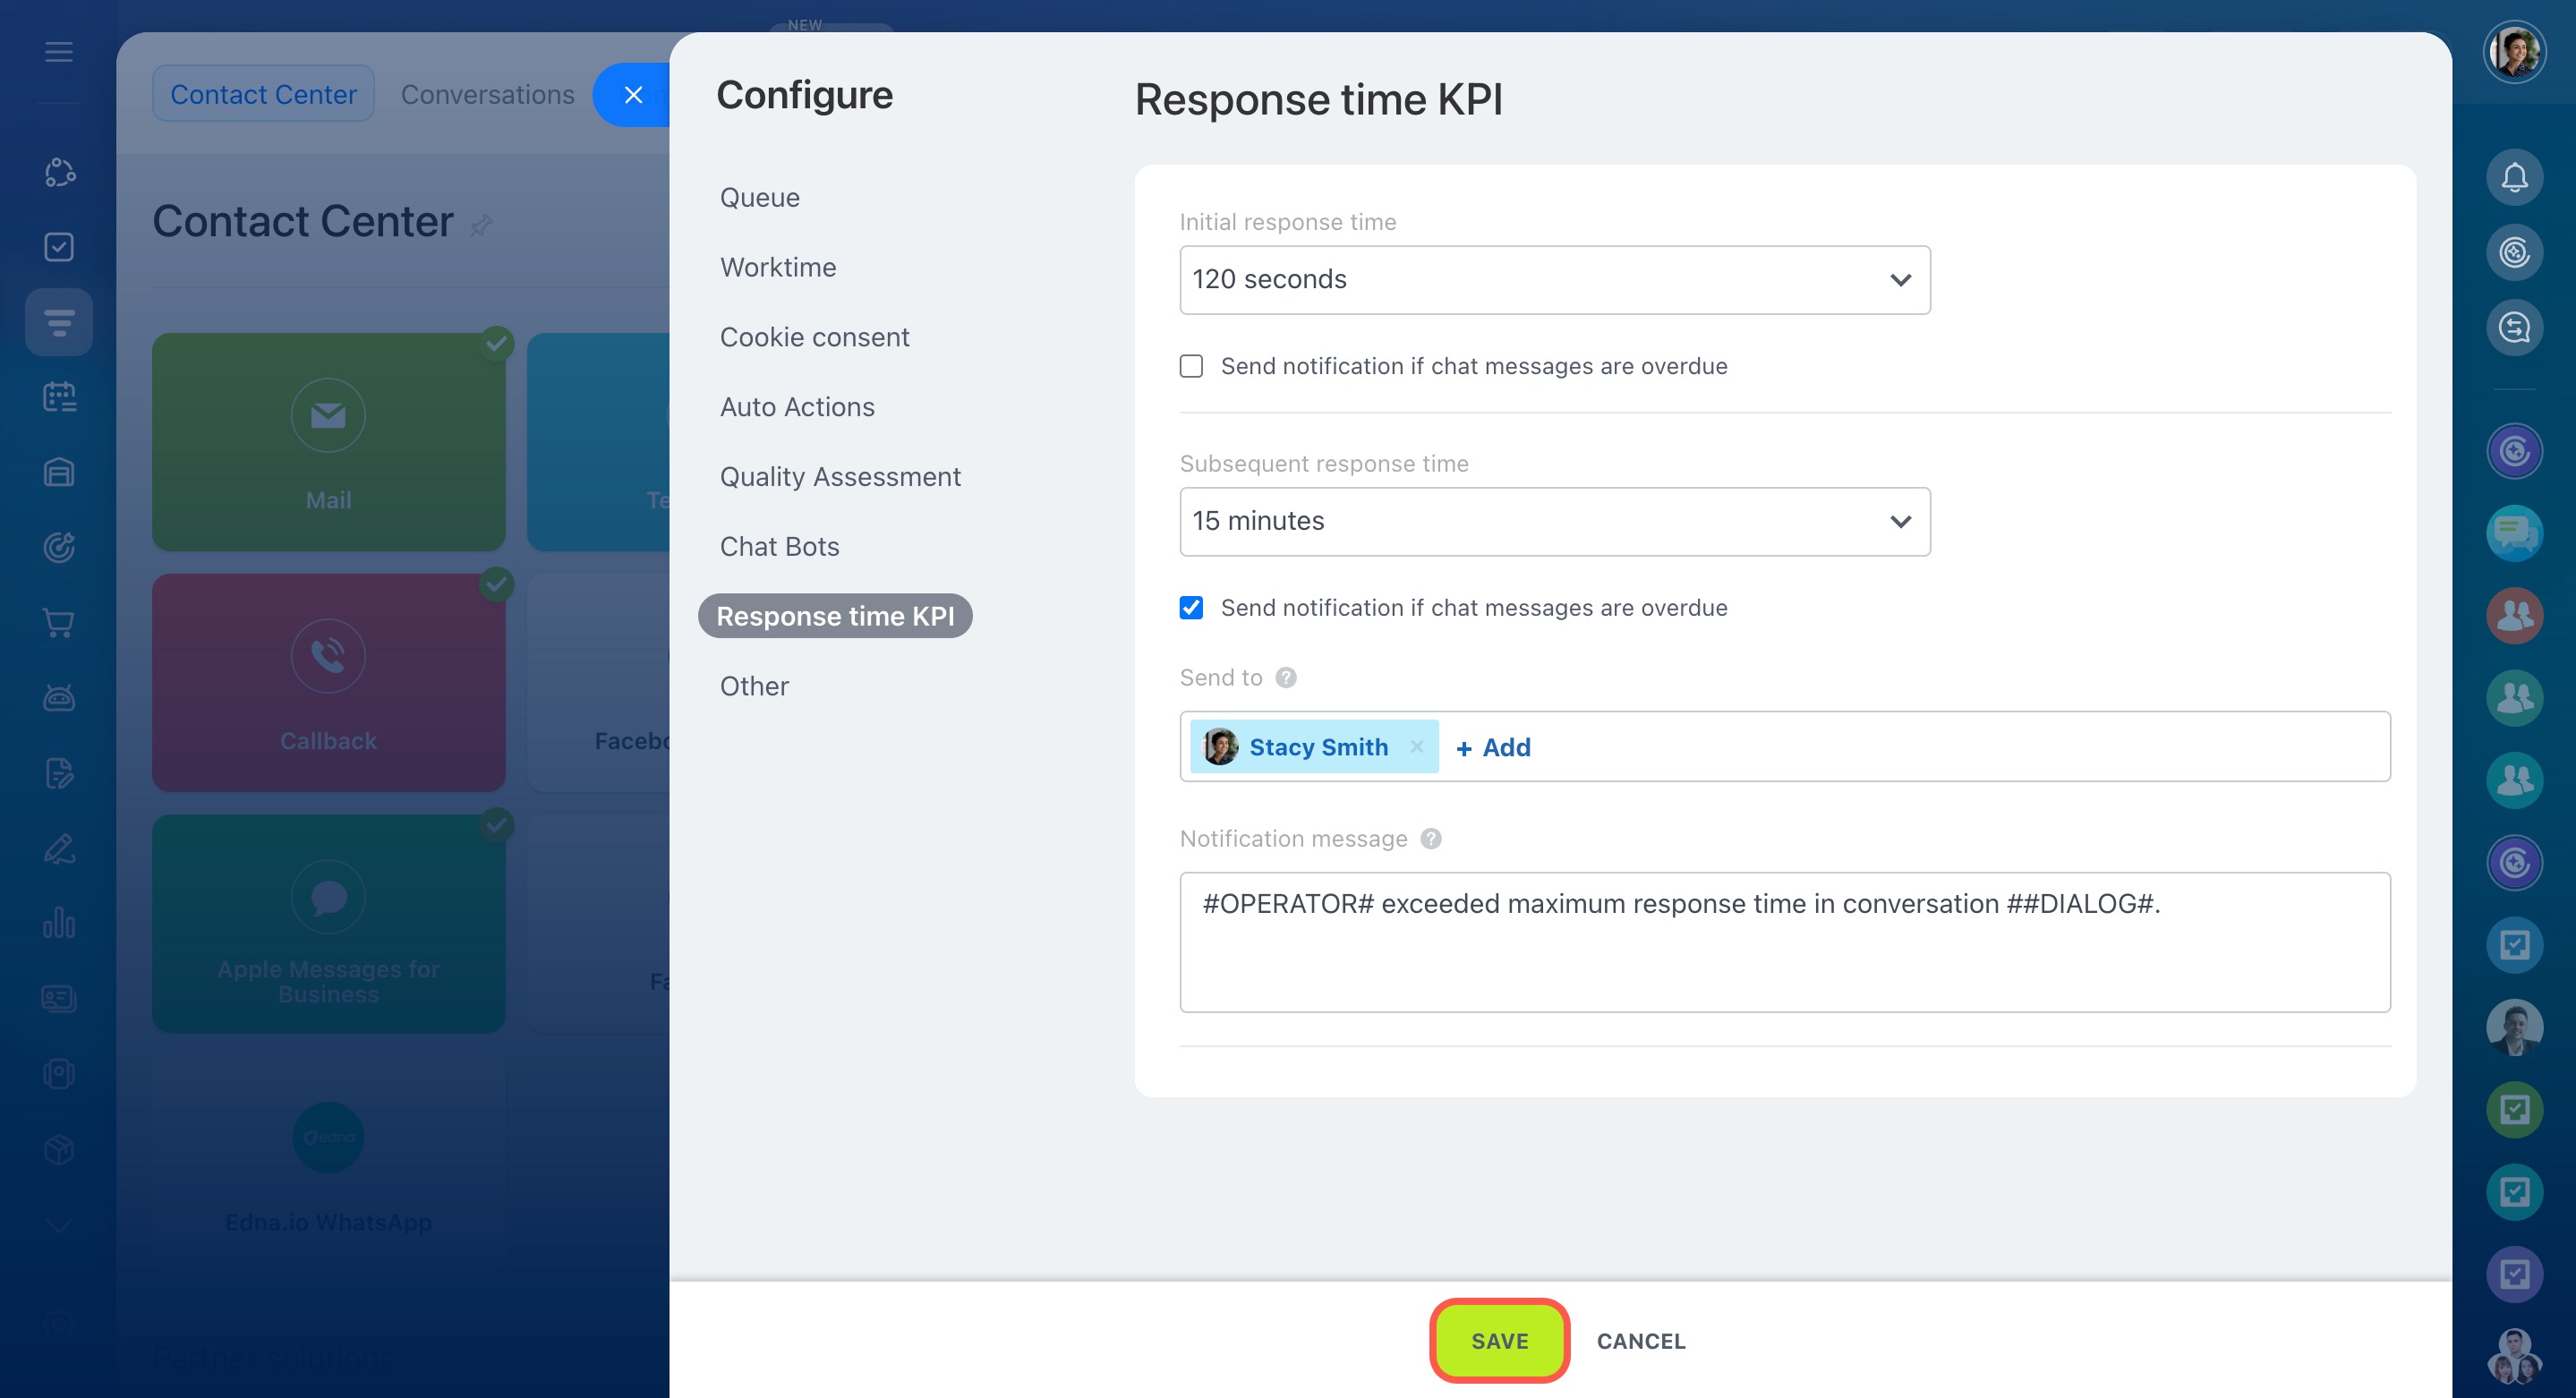Open the pen signature icon in left sidebar
The width and height of the screenshot is (2576, 1398).
click(x=59, y=848)
